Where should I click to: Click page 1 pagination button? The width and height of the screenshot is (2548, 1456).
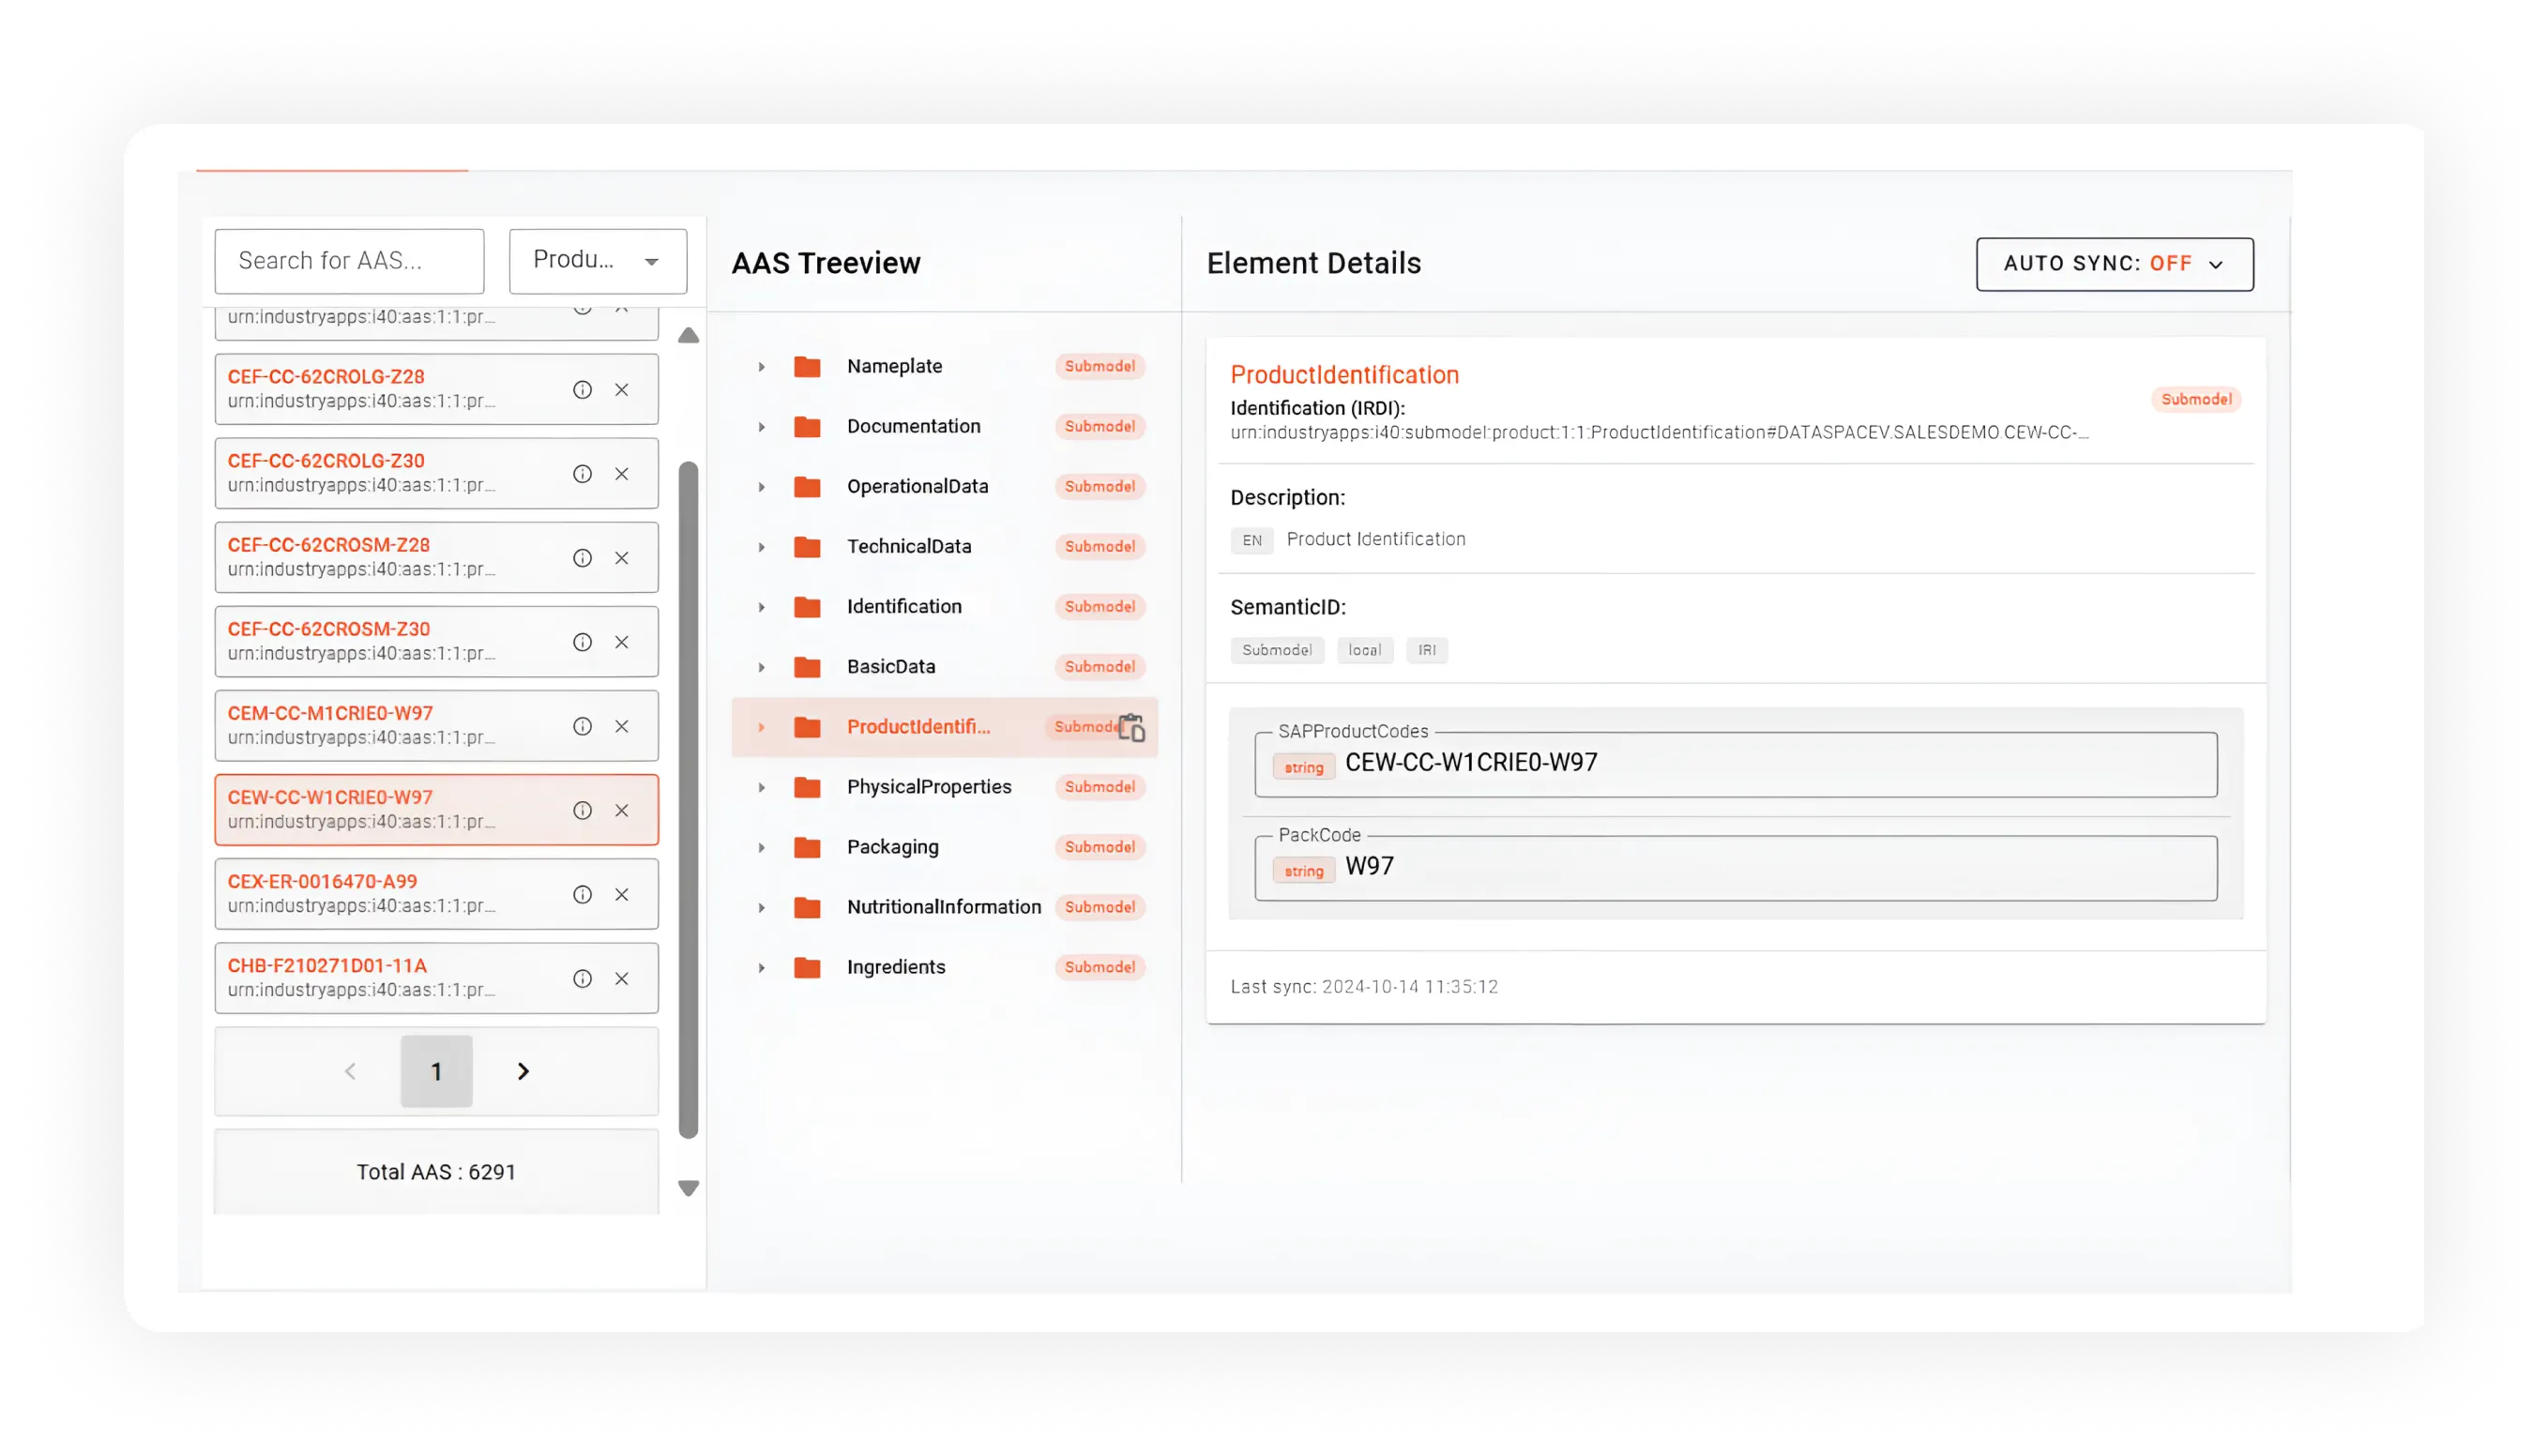[x=436, y=1071]
